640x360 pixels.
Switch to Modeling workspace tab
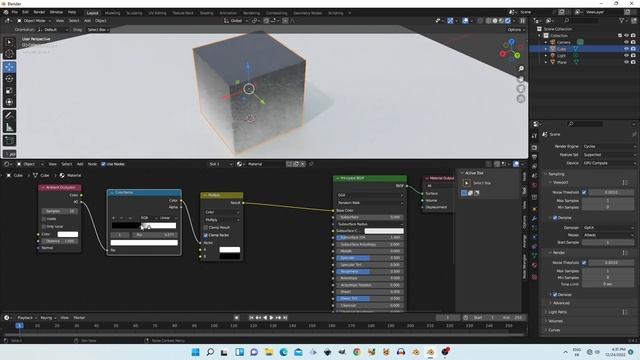coord(112,13)
